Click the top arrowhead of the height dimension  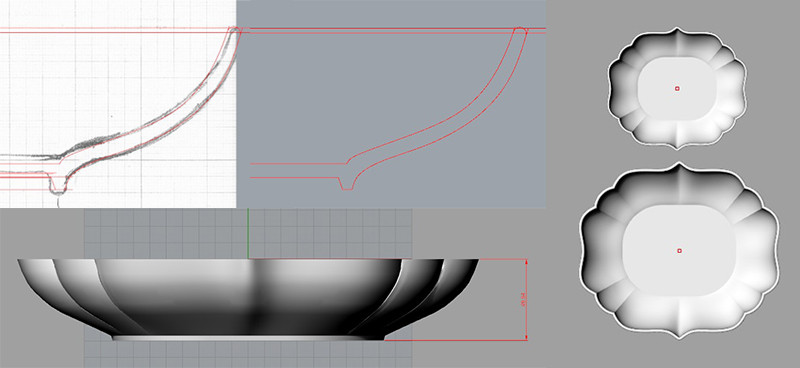tap(526, 262)
